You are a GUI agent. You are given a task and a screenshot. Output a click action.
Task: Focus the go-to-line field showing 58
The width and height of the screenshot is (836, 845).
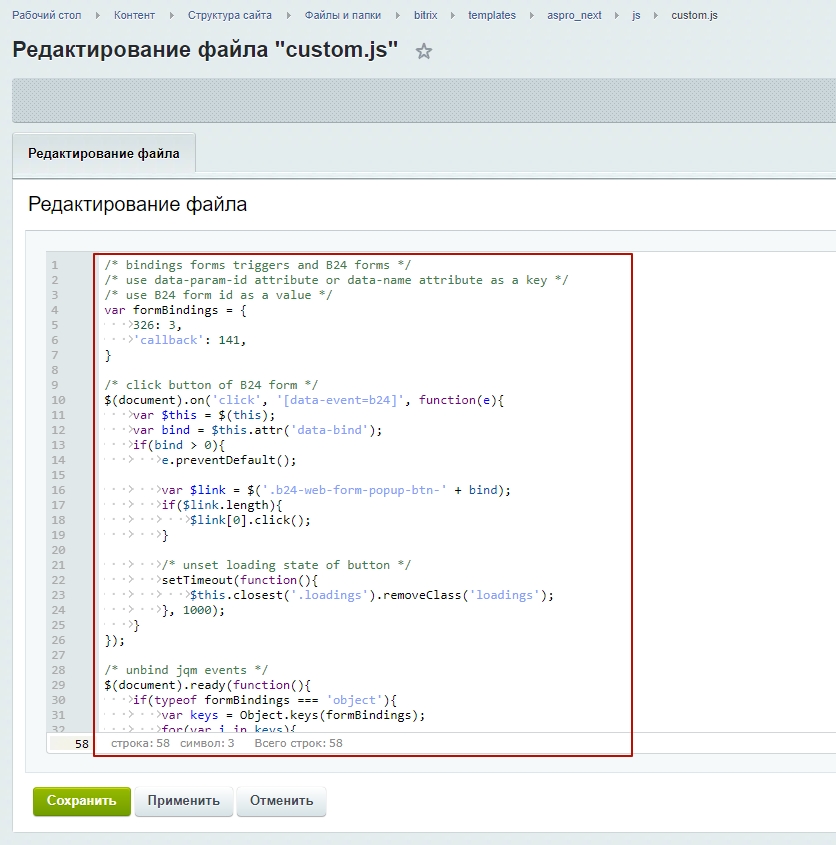point(70,744)
